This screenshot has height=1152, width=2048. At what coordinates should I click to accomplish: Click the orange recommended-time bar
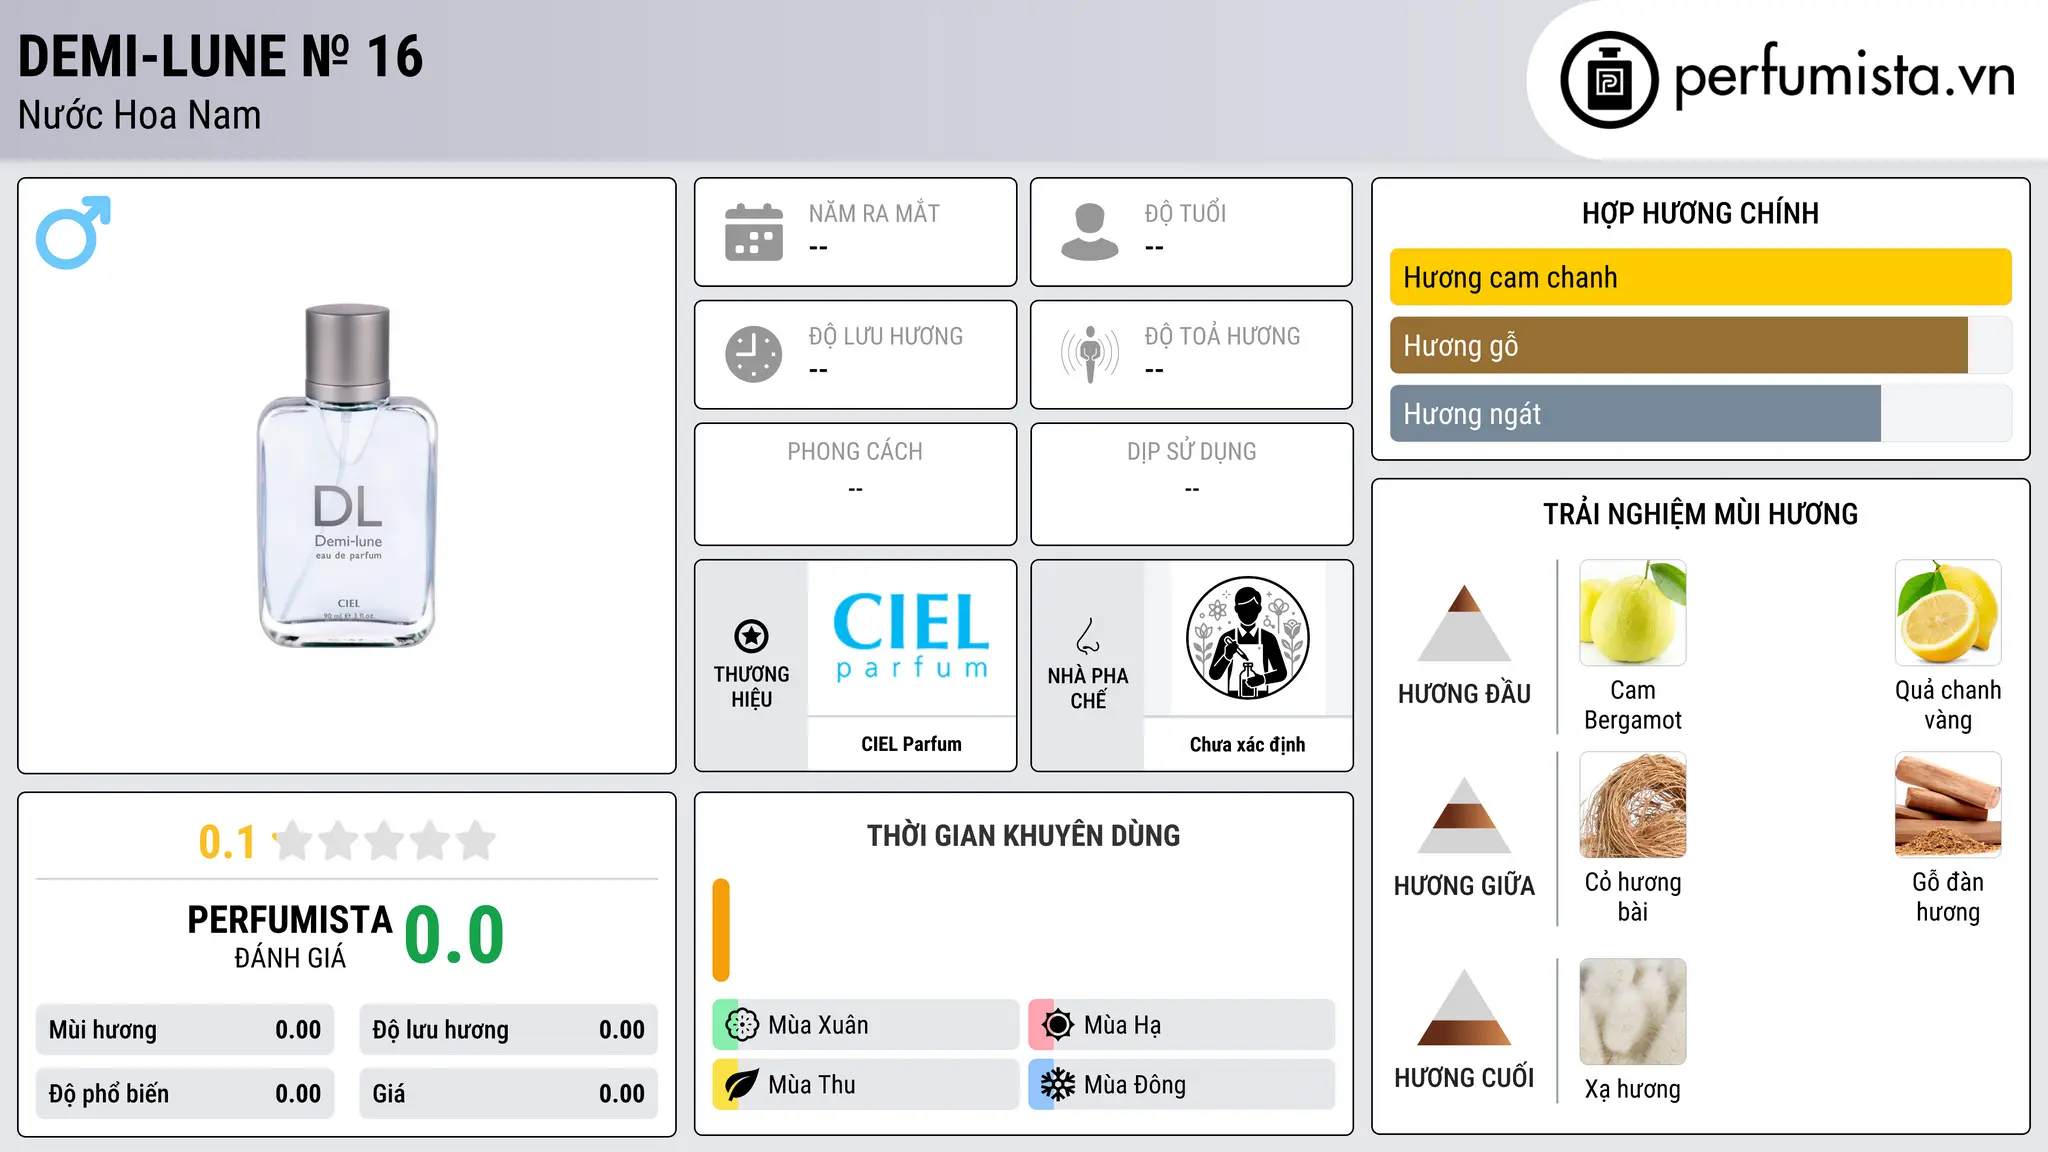point(721,930)
